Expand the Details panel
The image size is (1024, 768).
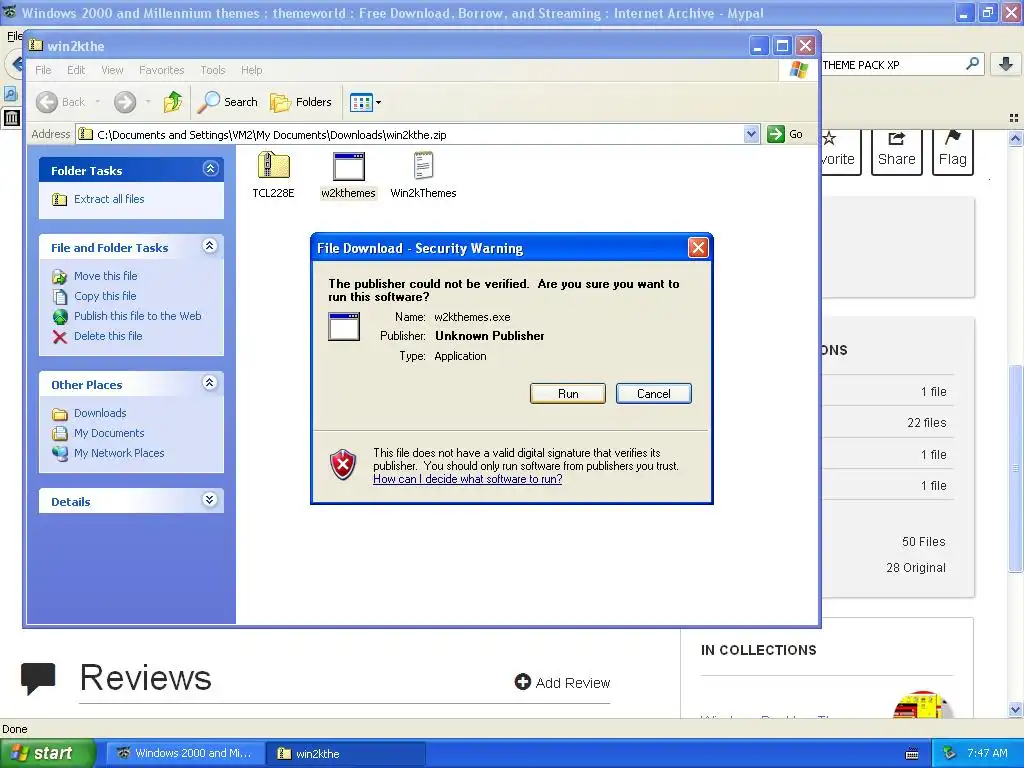[x=210, y=500]
